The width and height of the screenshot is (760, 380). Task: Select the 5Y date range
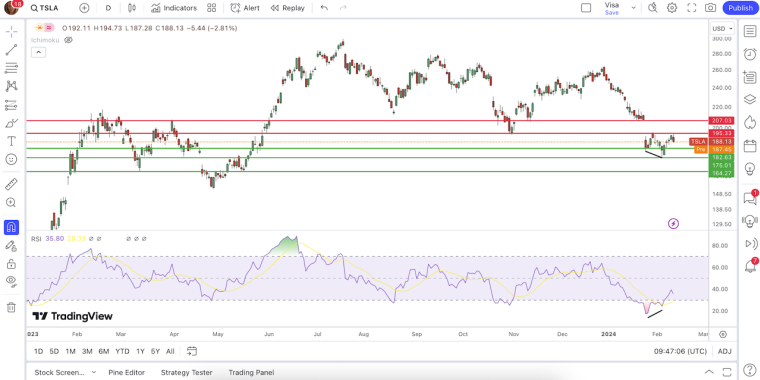click(155, 351)
